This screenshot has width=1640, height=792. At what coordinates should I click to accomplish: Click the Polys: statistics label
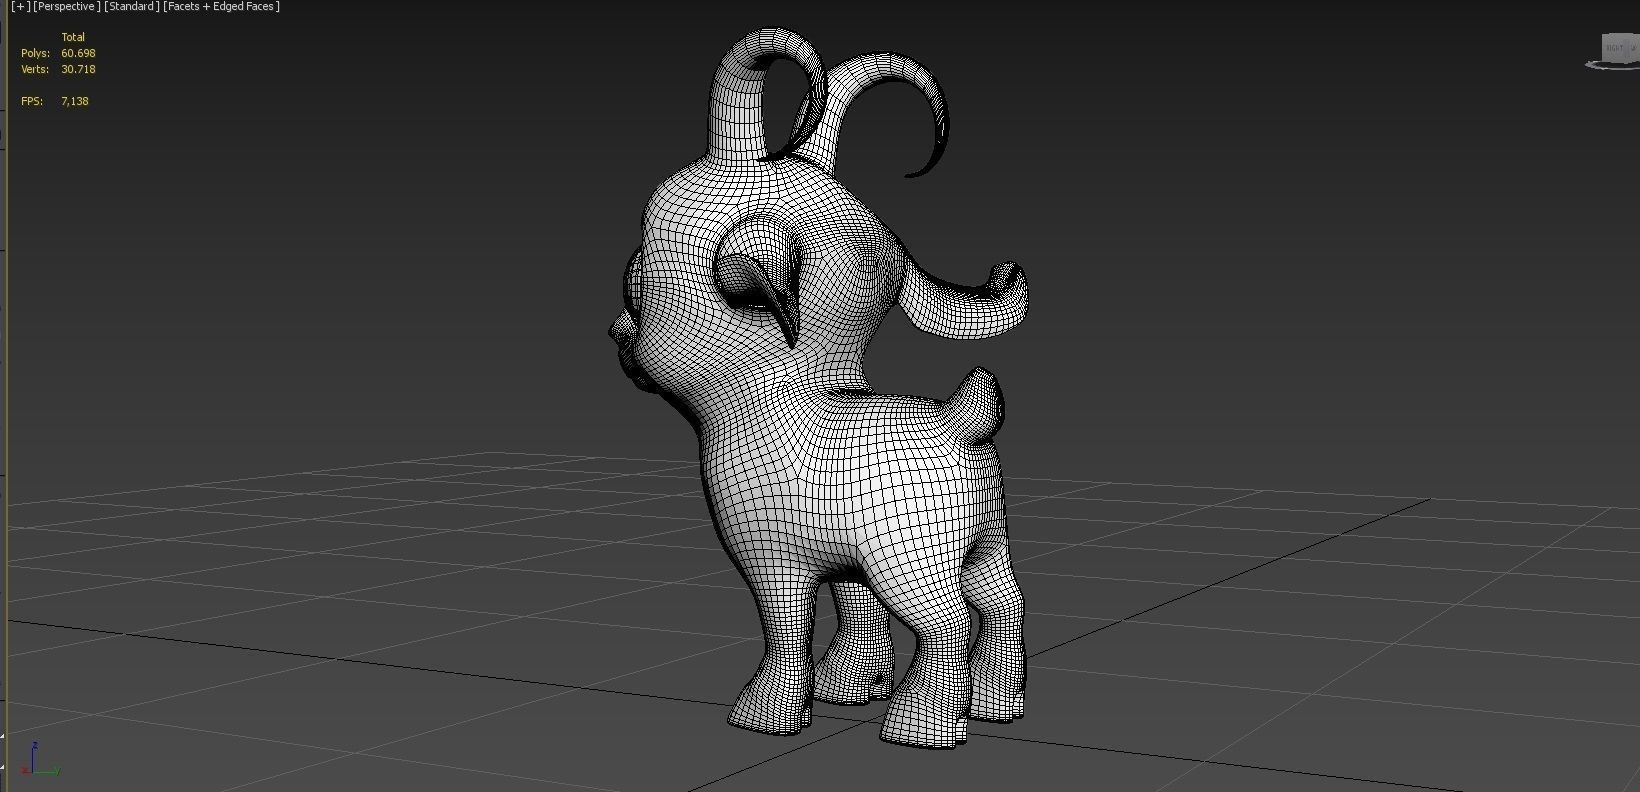tap(35, 53)
